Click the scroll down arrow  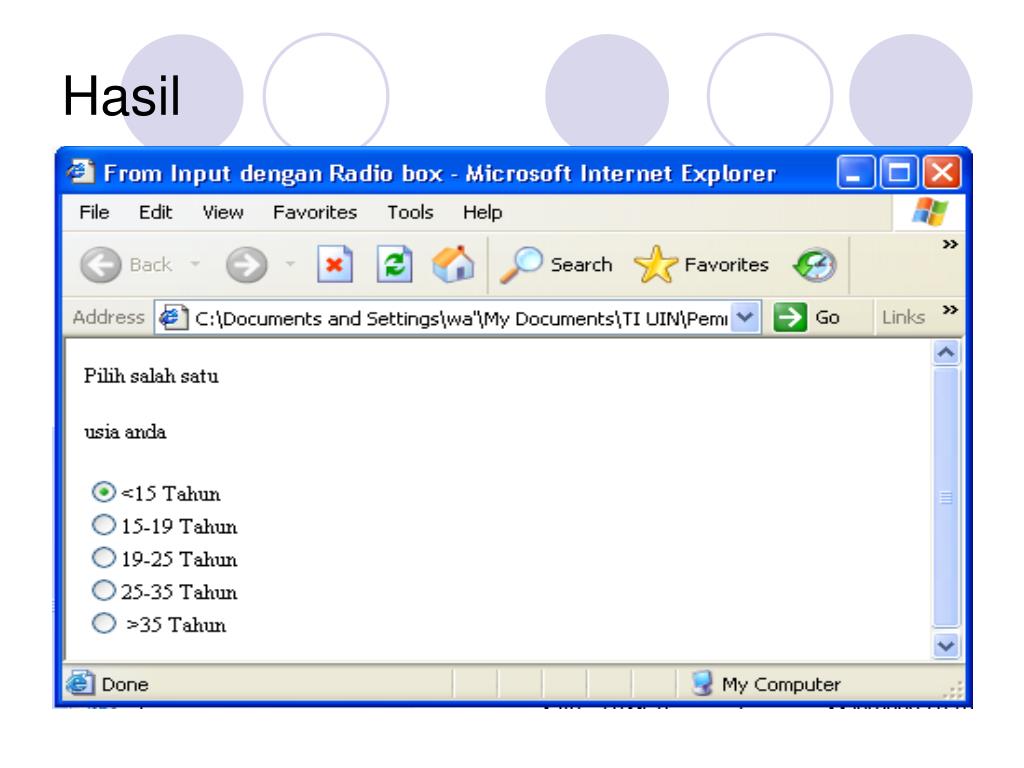(x=946, y=646)
